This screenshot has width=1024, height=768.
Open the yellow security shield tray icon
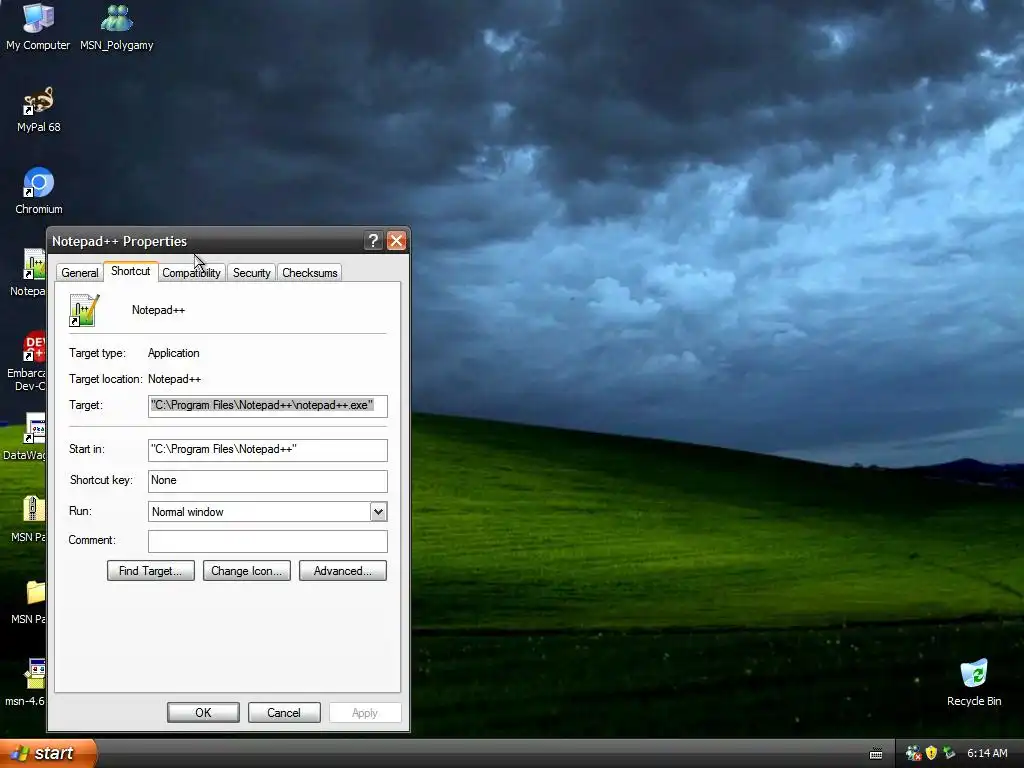[931, 753]
